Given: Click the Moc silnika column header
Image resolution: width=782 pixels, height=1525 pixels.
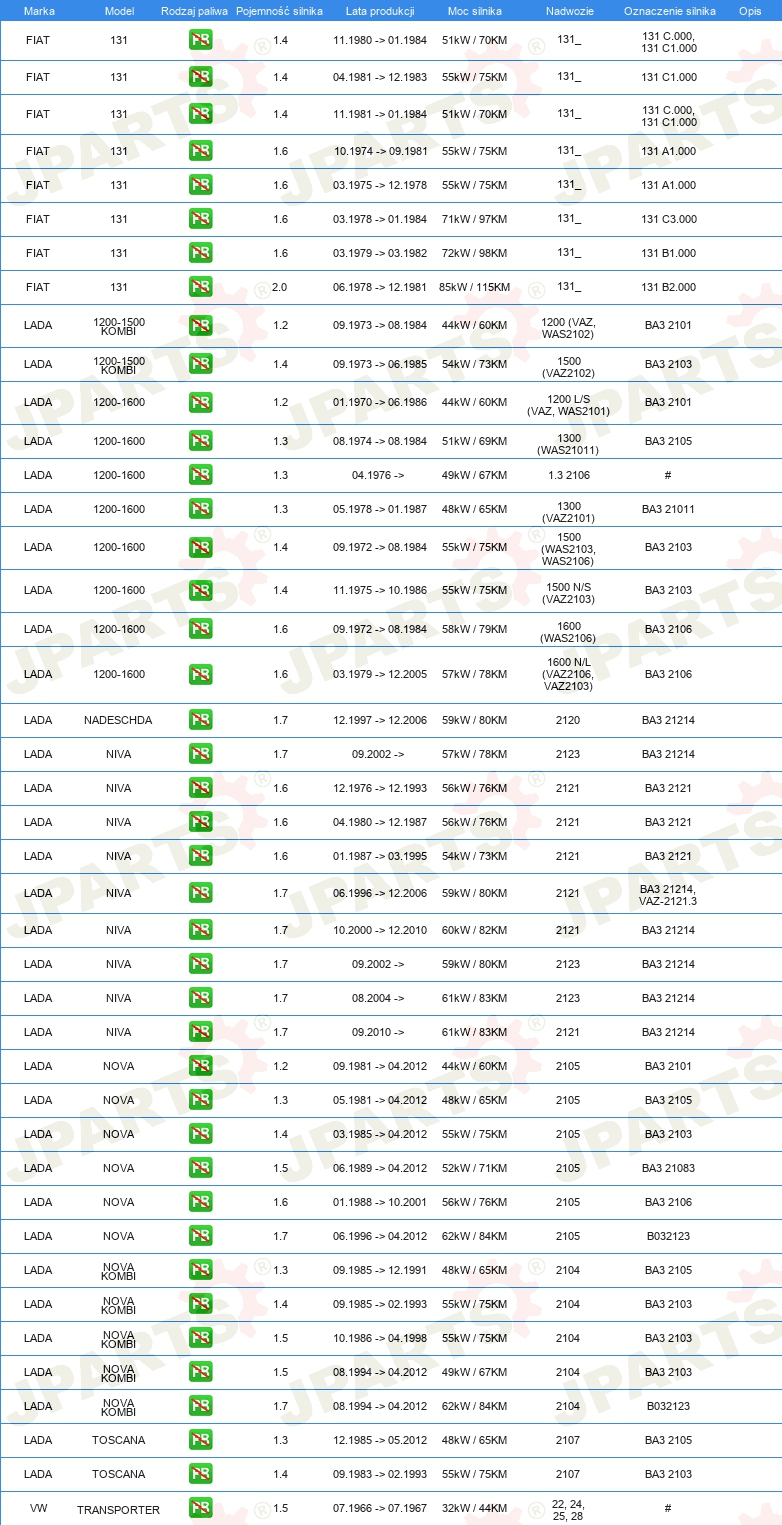Looking at the screenshot, I should 475,11.
